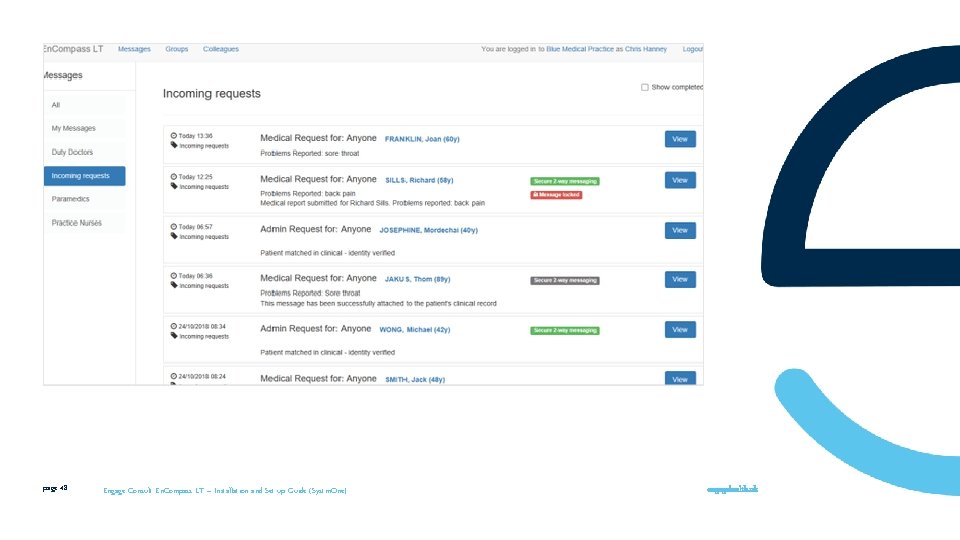Click grey Secure 2-way messaging badge for Jakus
This screenshot has width=960, height=540.
coord(564,280)
